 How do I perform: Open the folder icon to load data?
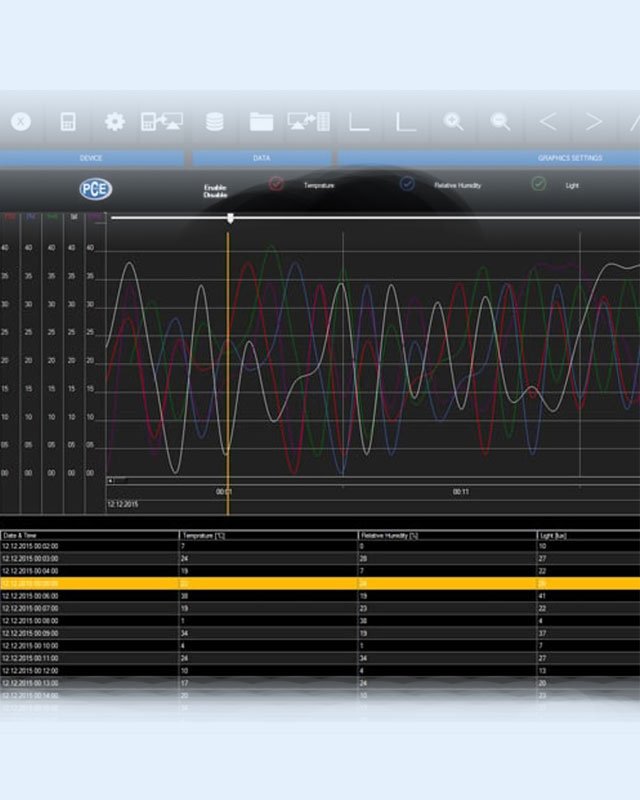point(261,122)
